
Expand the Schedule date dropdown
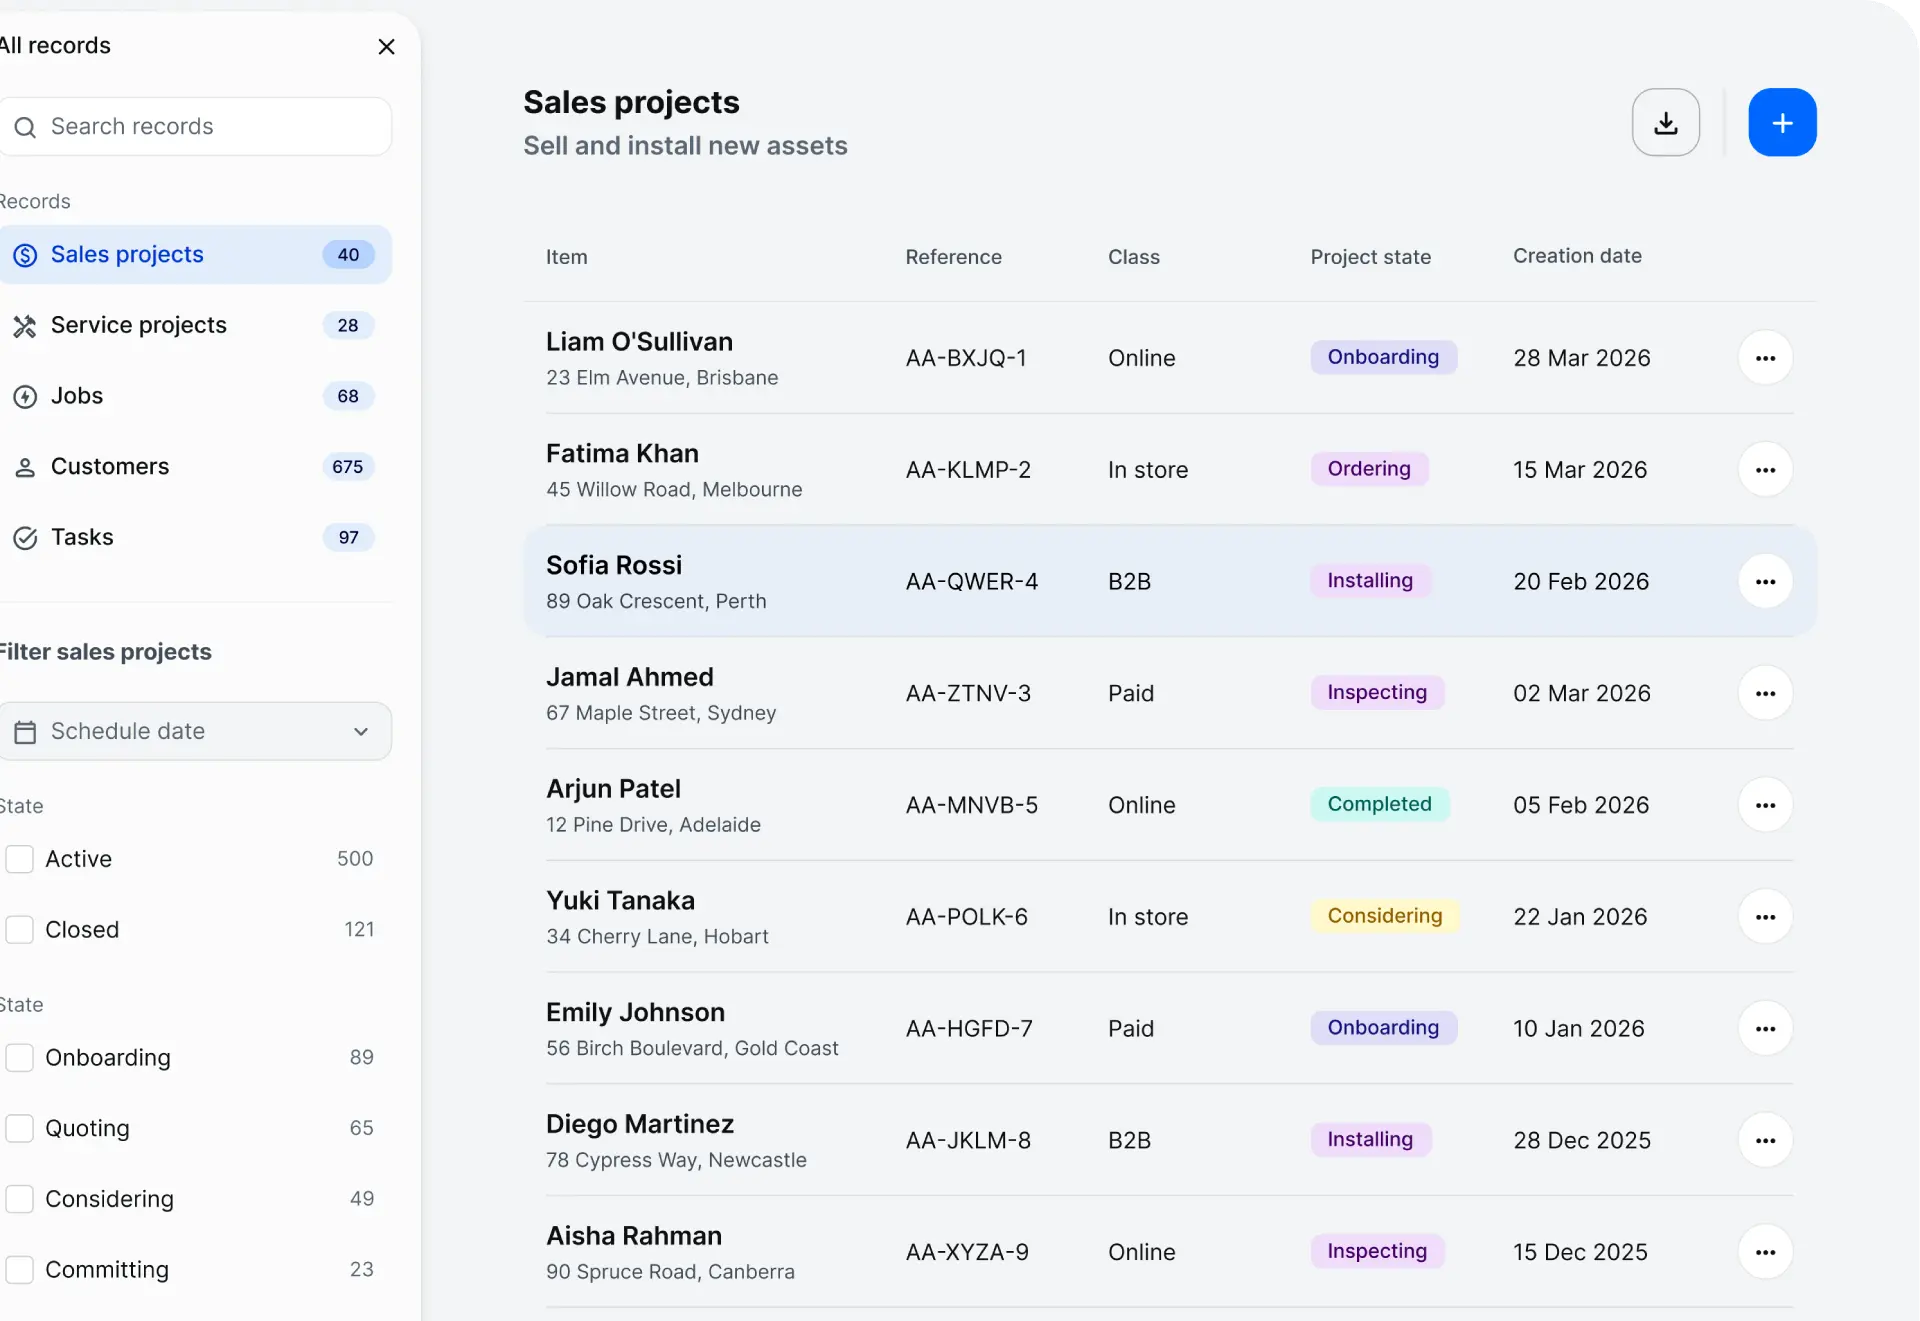(x=195, y=731)
